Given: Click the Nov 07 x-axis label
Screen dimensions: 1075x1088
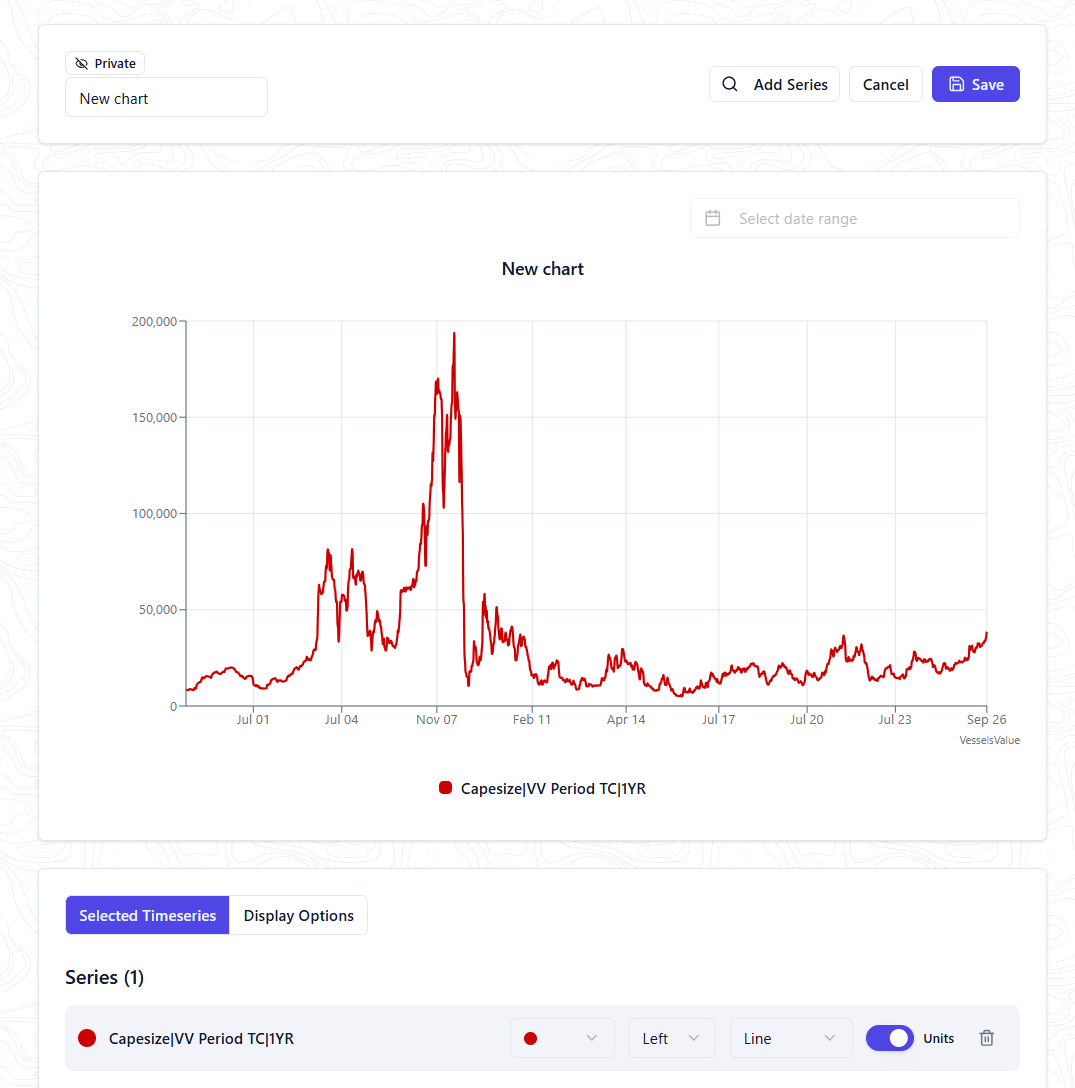Looking at the screenshot, I should 437,720.
